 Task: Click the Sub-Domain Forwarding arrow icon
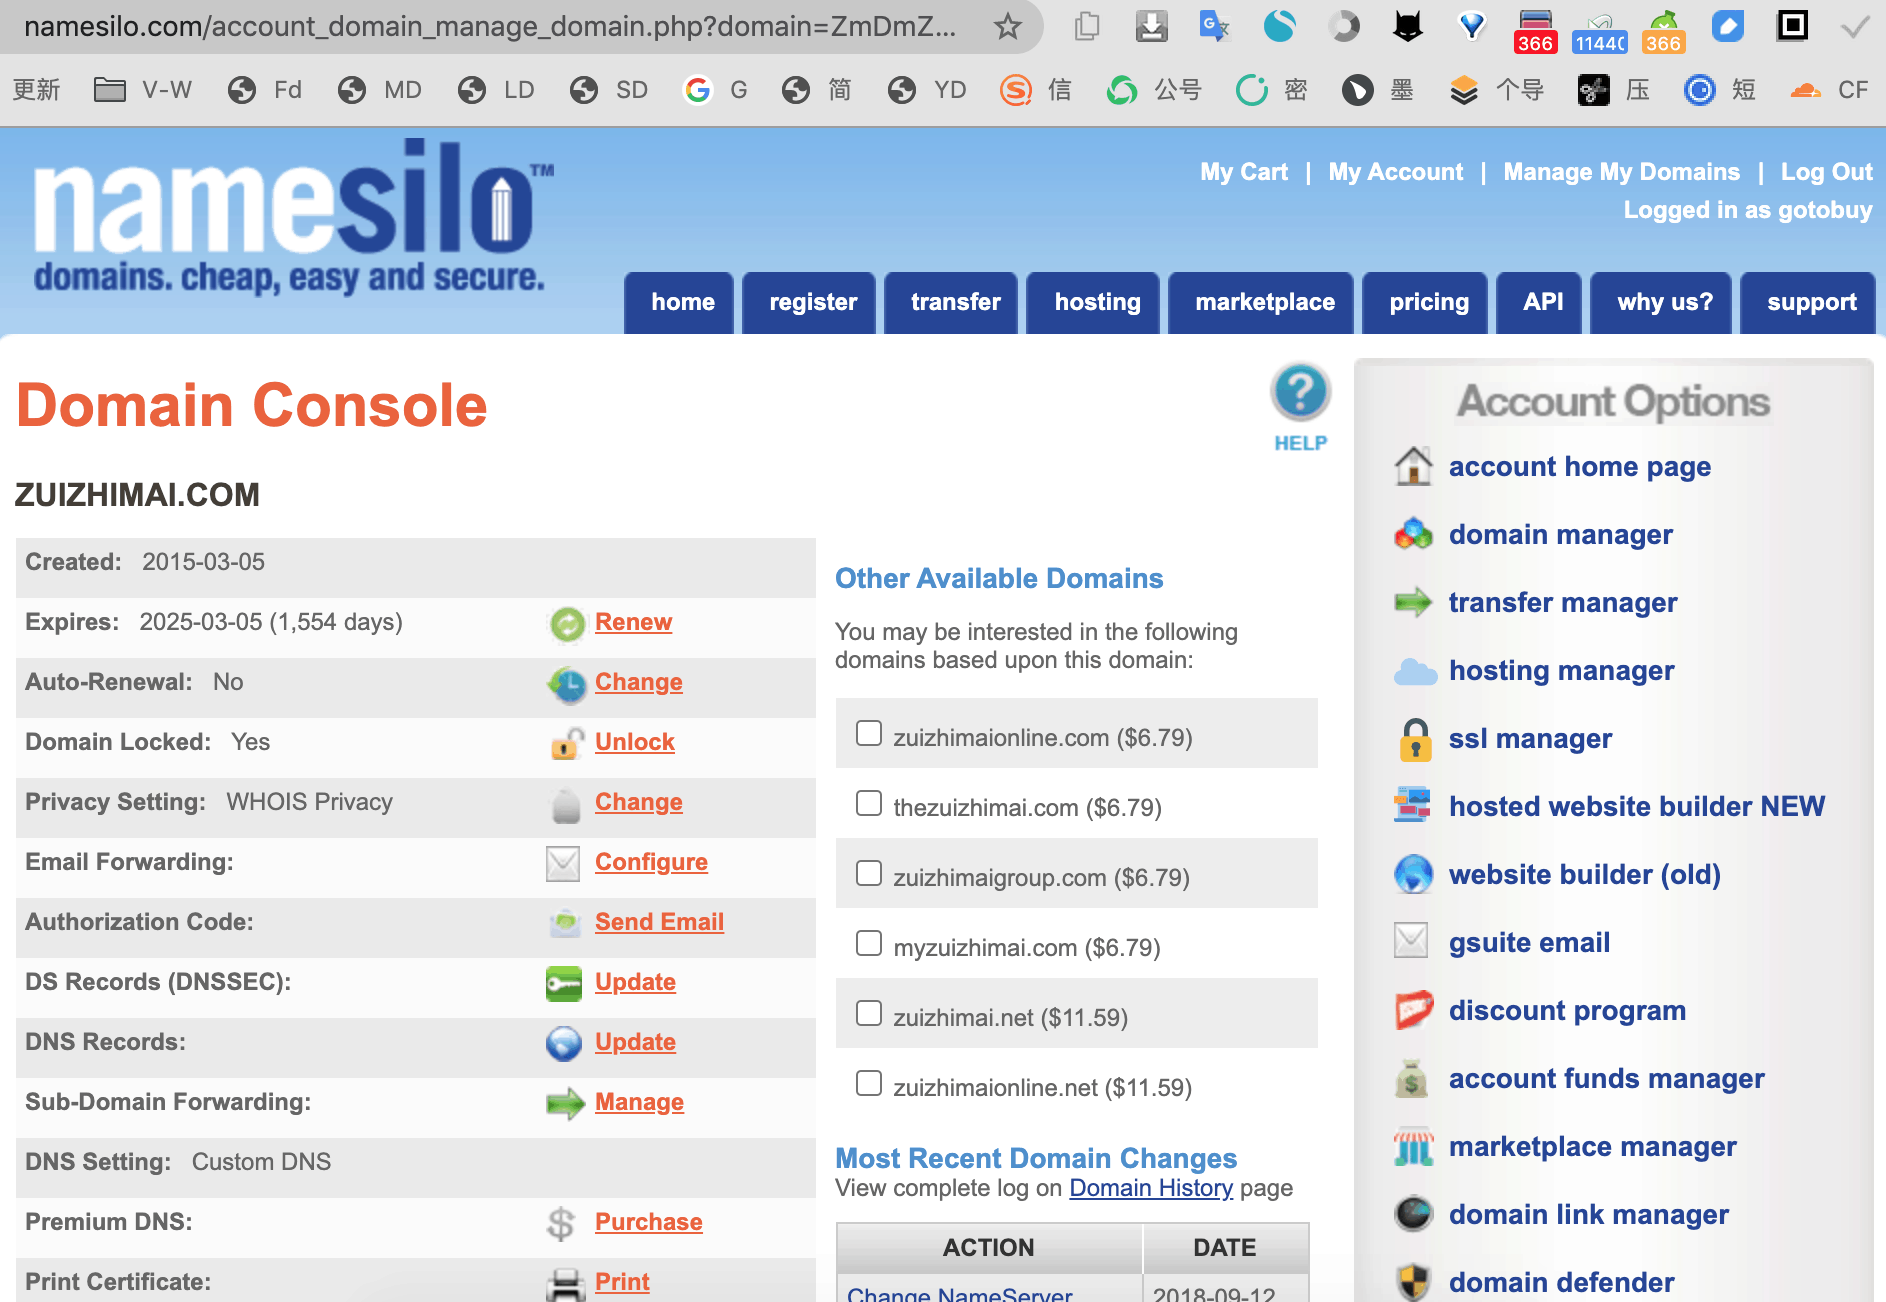[x=565, y=1104]
